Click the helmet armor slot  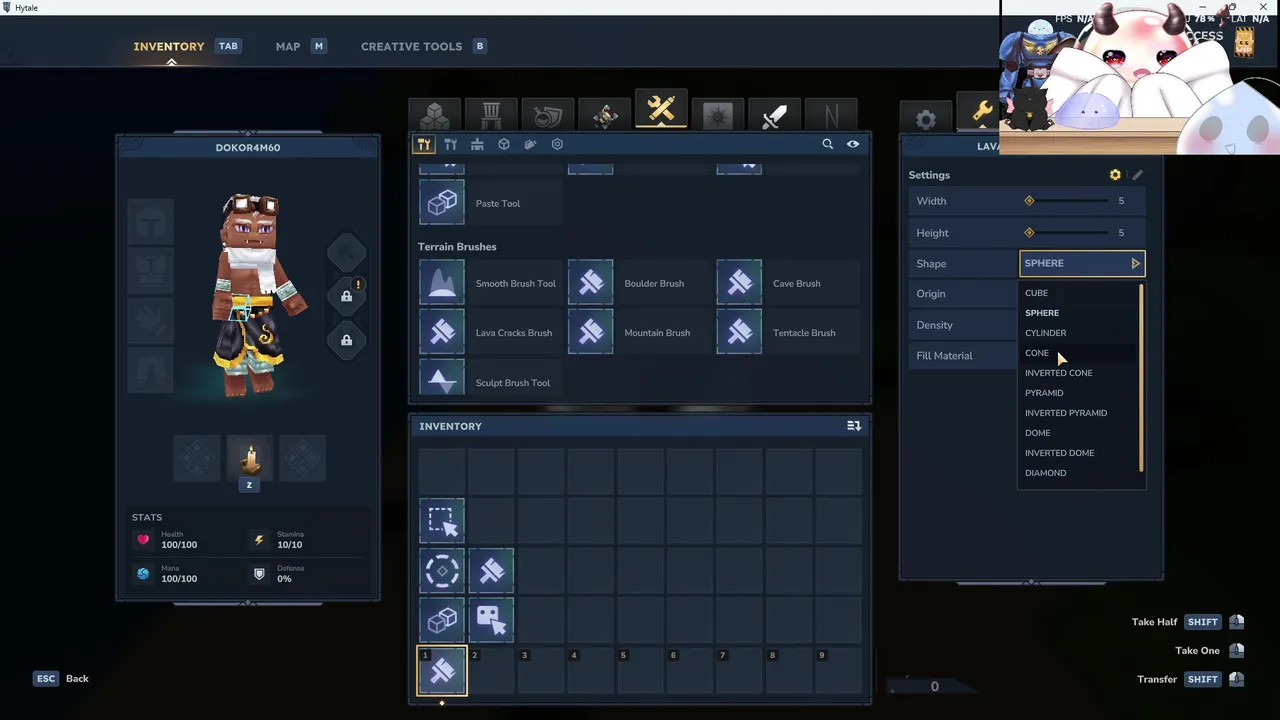coord(152,222)
